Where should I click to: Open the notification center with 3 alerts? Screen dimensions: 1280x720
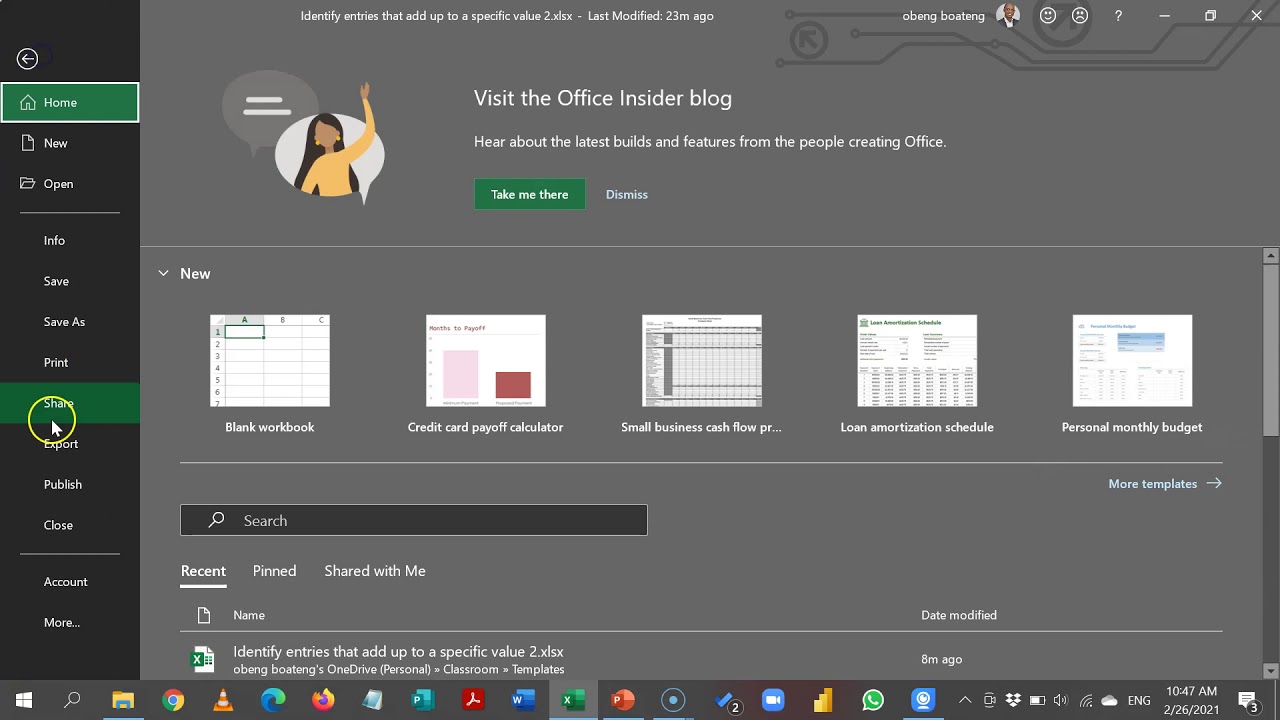(1248, 700)
